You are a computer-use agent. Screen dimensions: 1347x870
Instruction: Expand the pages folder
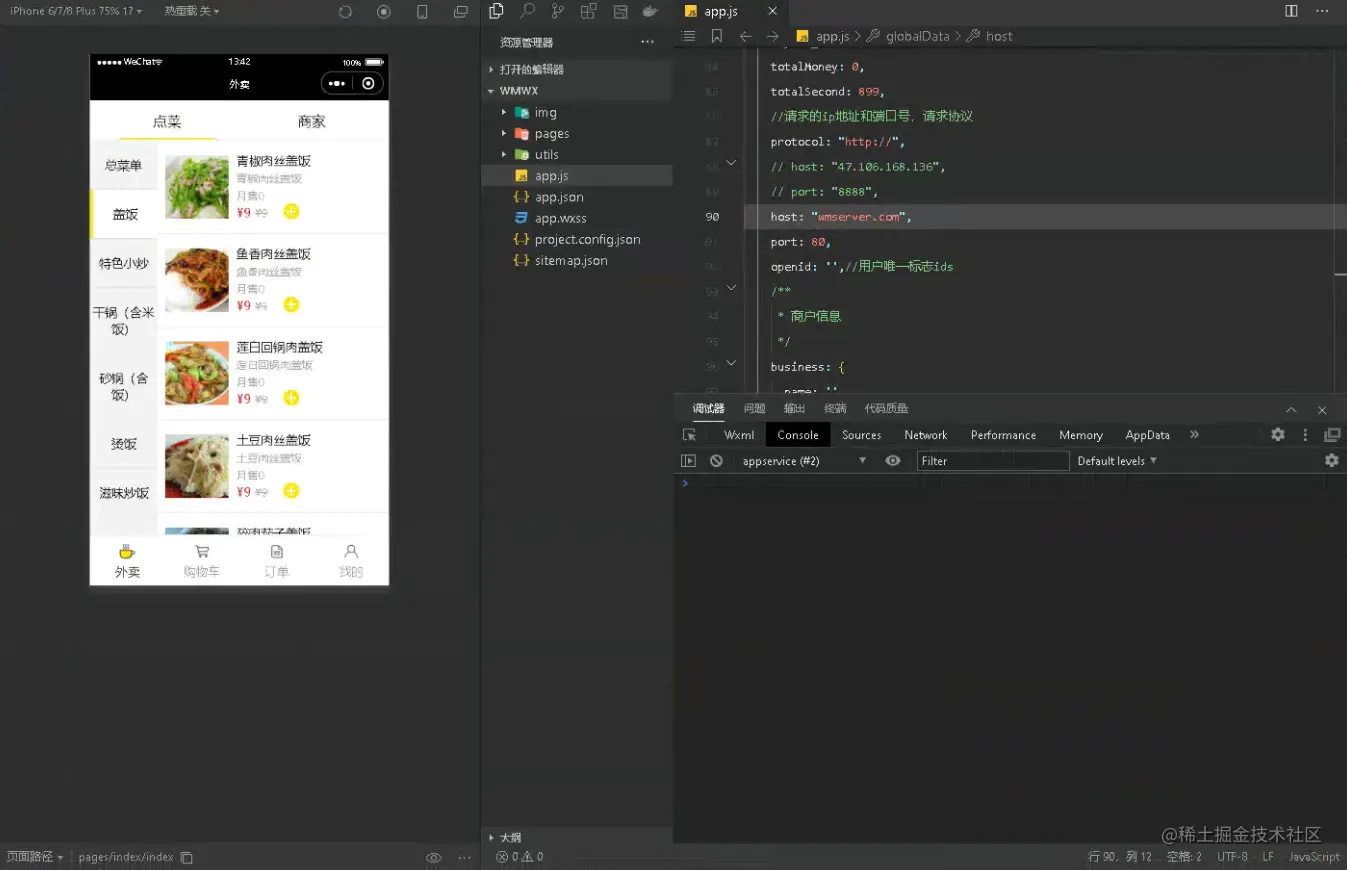(x=577, y=134)
